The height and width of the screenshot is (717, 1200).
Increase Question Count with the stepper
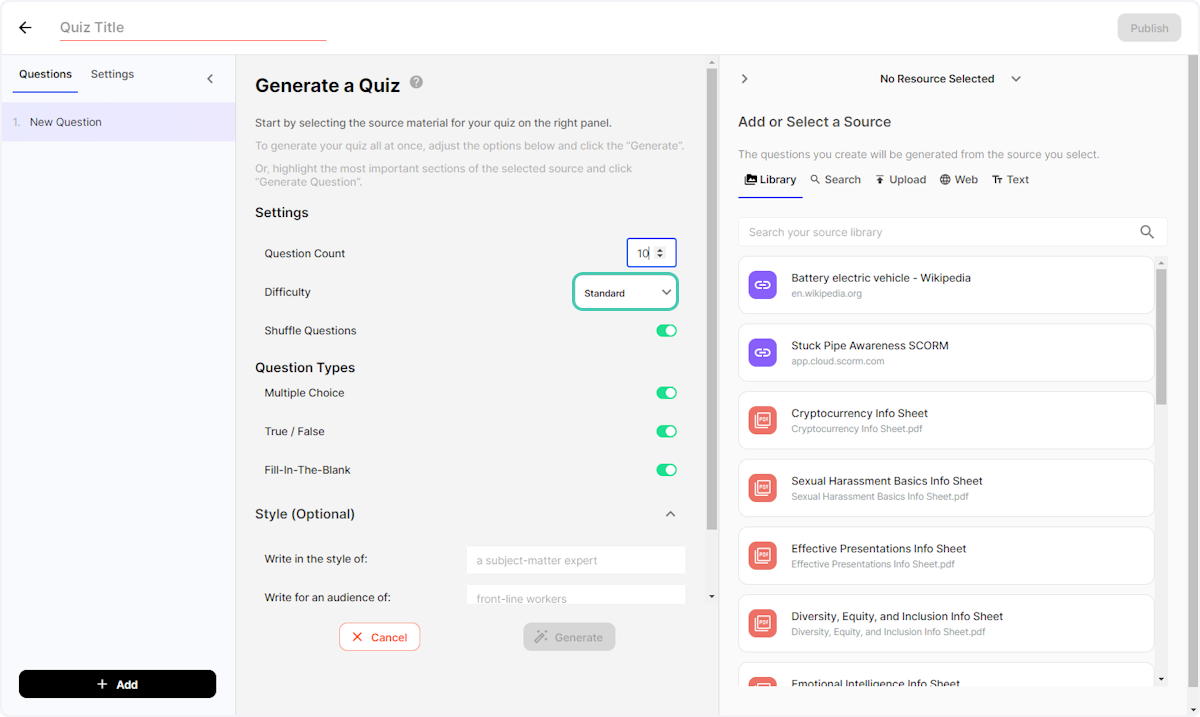point(662,249)
